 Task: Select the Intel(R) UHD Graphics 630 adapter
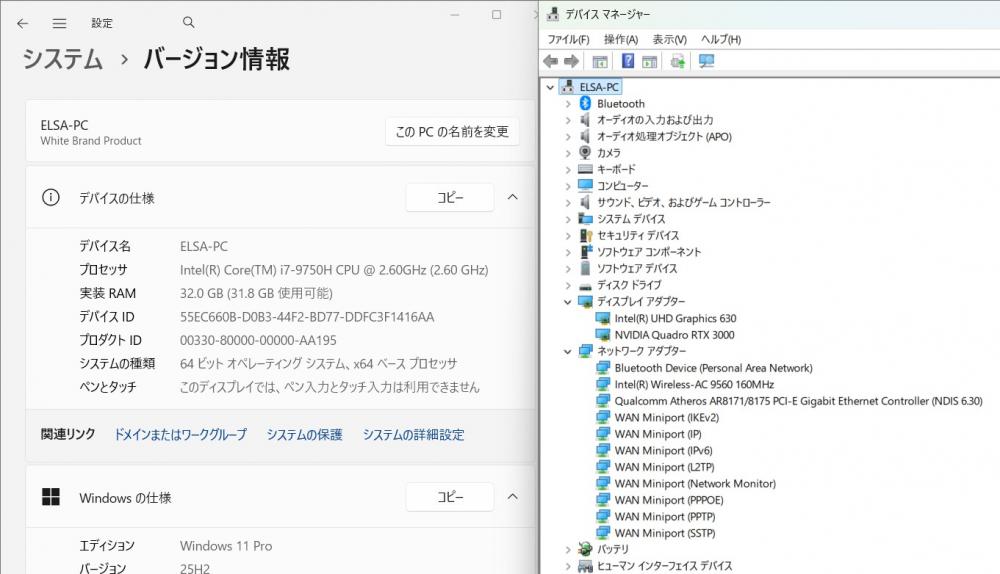click(675, 318)
